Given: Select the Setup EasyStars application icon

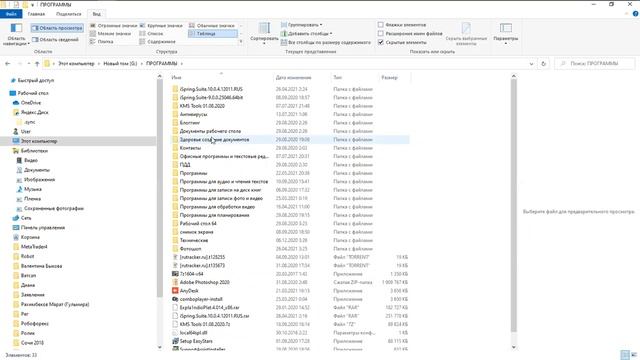Looking at the screenshot, I should tap(175, 341).
